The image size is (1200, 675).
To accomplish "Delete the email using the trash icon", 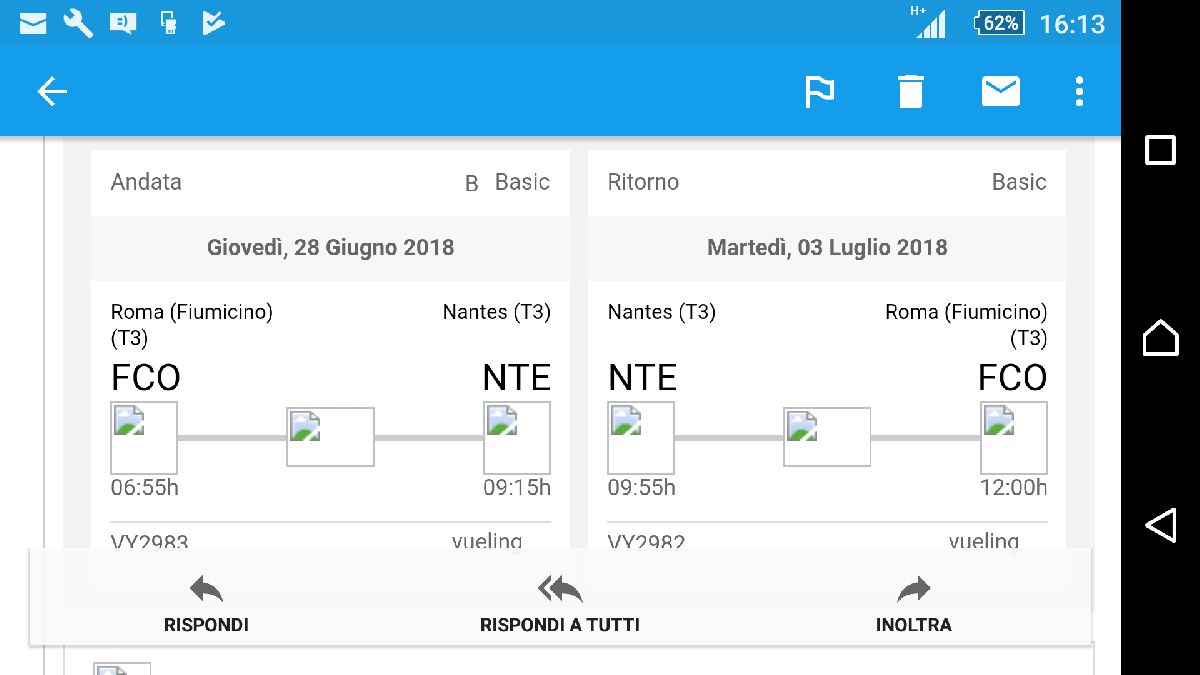I will [x=910, y=92].
